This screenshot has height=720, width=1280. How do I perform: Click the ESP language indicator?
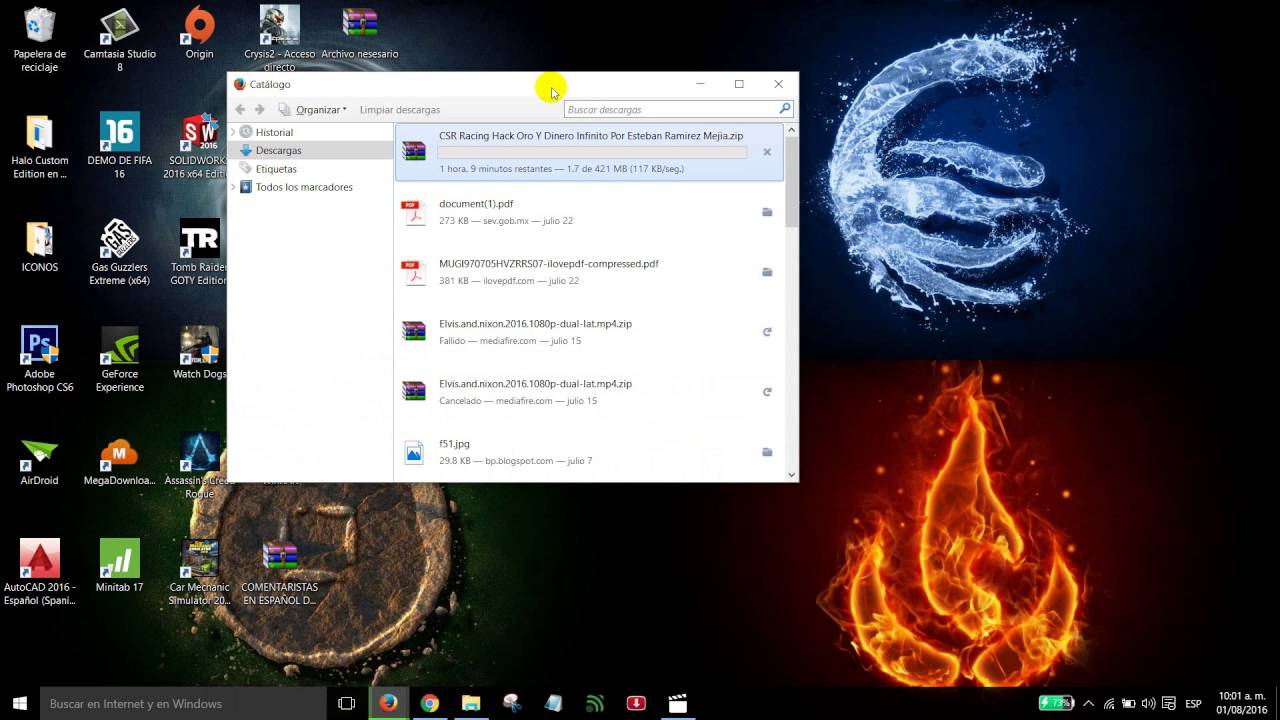[1193, 703]
